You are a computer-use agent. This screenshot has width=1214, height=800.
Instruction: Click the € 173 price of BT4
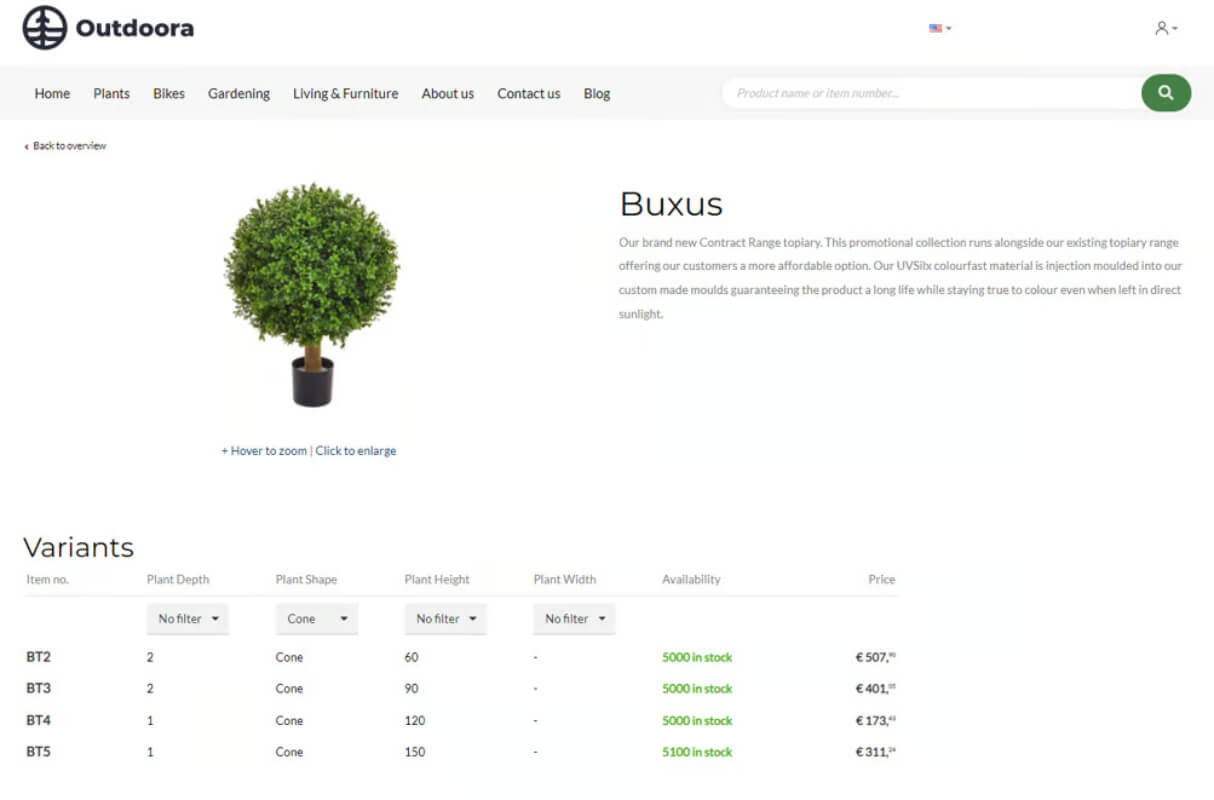click(x=875, y=720)
